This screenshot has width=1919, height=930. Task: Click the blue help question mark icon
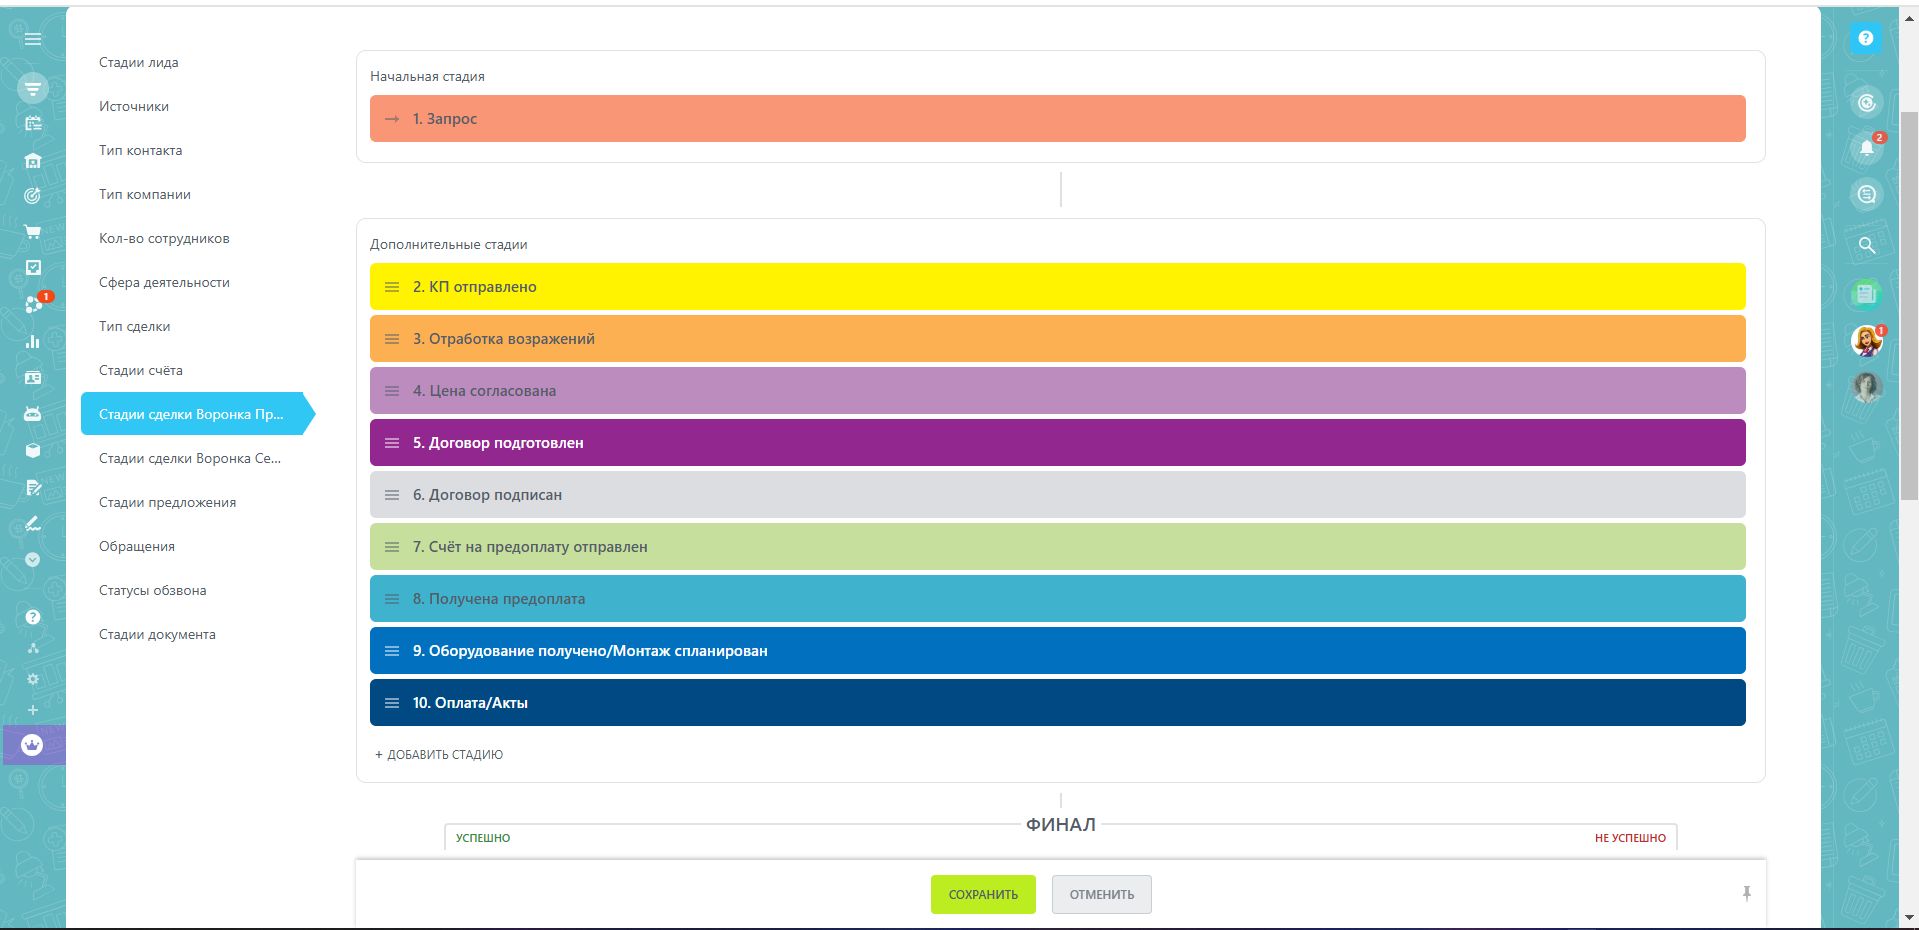[1865, 38]
